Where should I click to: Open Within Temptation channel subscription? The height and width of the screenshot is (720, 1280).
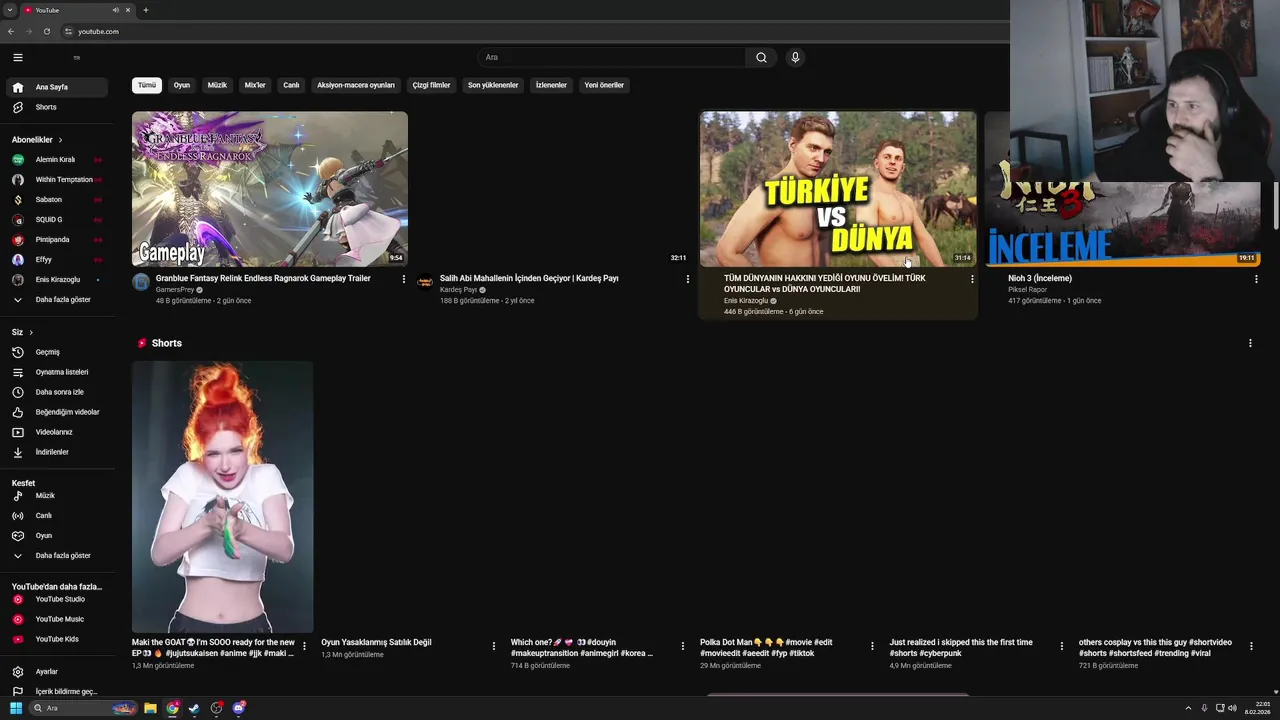pos(57,180)
